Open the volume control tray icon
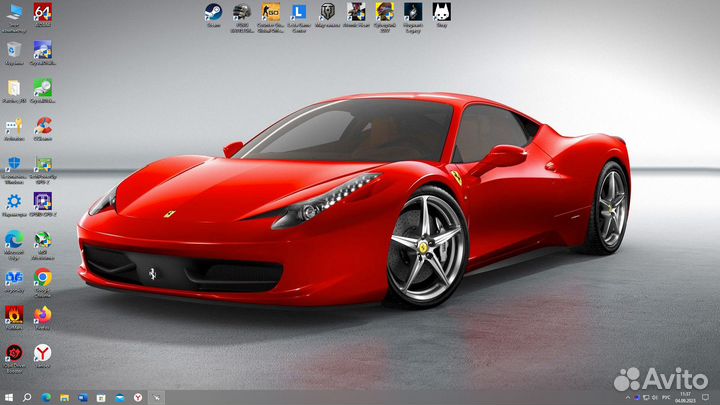This screenshot has width=720, height=405. click(x=654, y=398)
